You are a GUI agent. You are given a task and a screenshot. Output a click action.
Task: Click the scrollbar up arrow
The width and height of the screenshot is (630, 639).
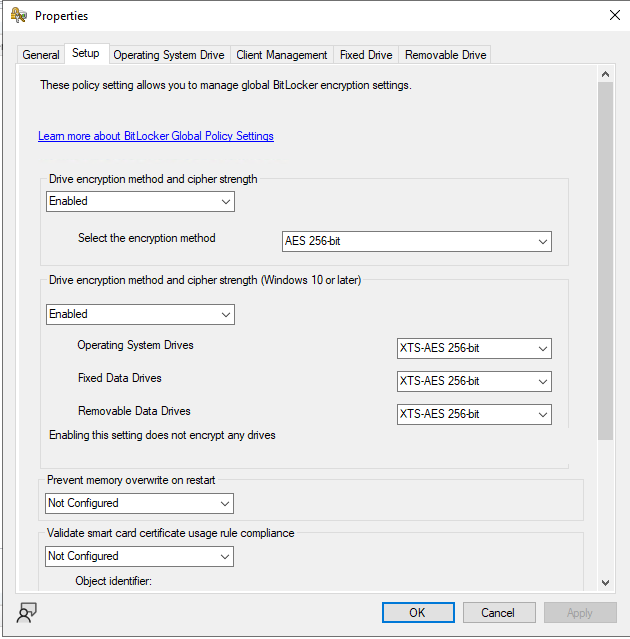pyautogui.click(x=606, y=74)
